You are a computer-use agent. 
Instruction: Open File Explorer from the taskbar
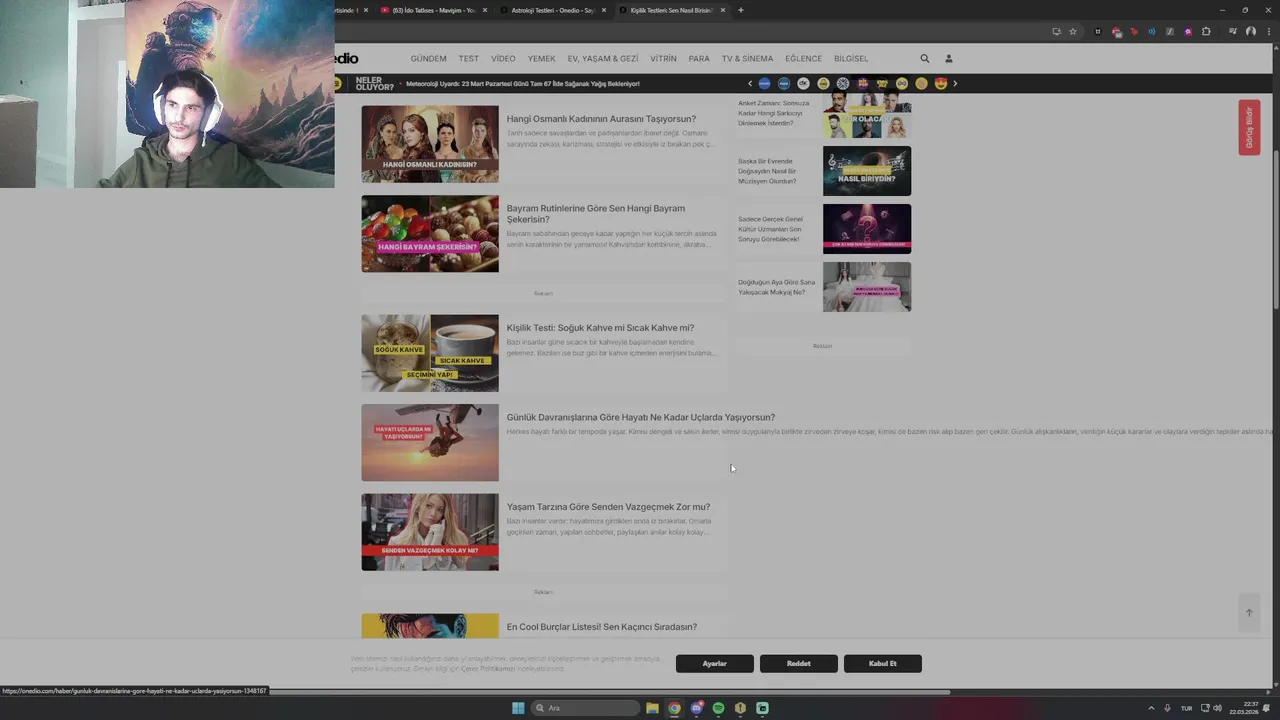pyautogui.click(x=652, y=708)
